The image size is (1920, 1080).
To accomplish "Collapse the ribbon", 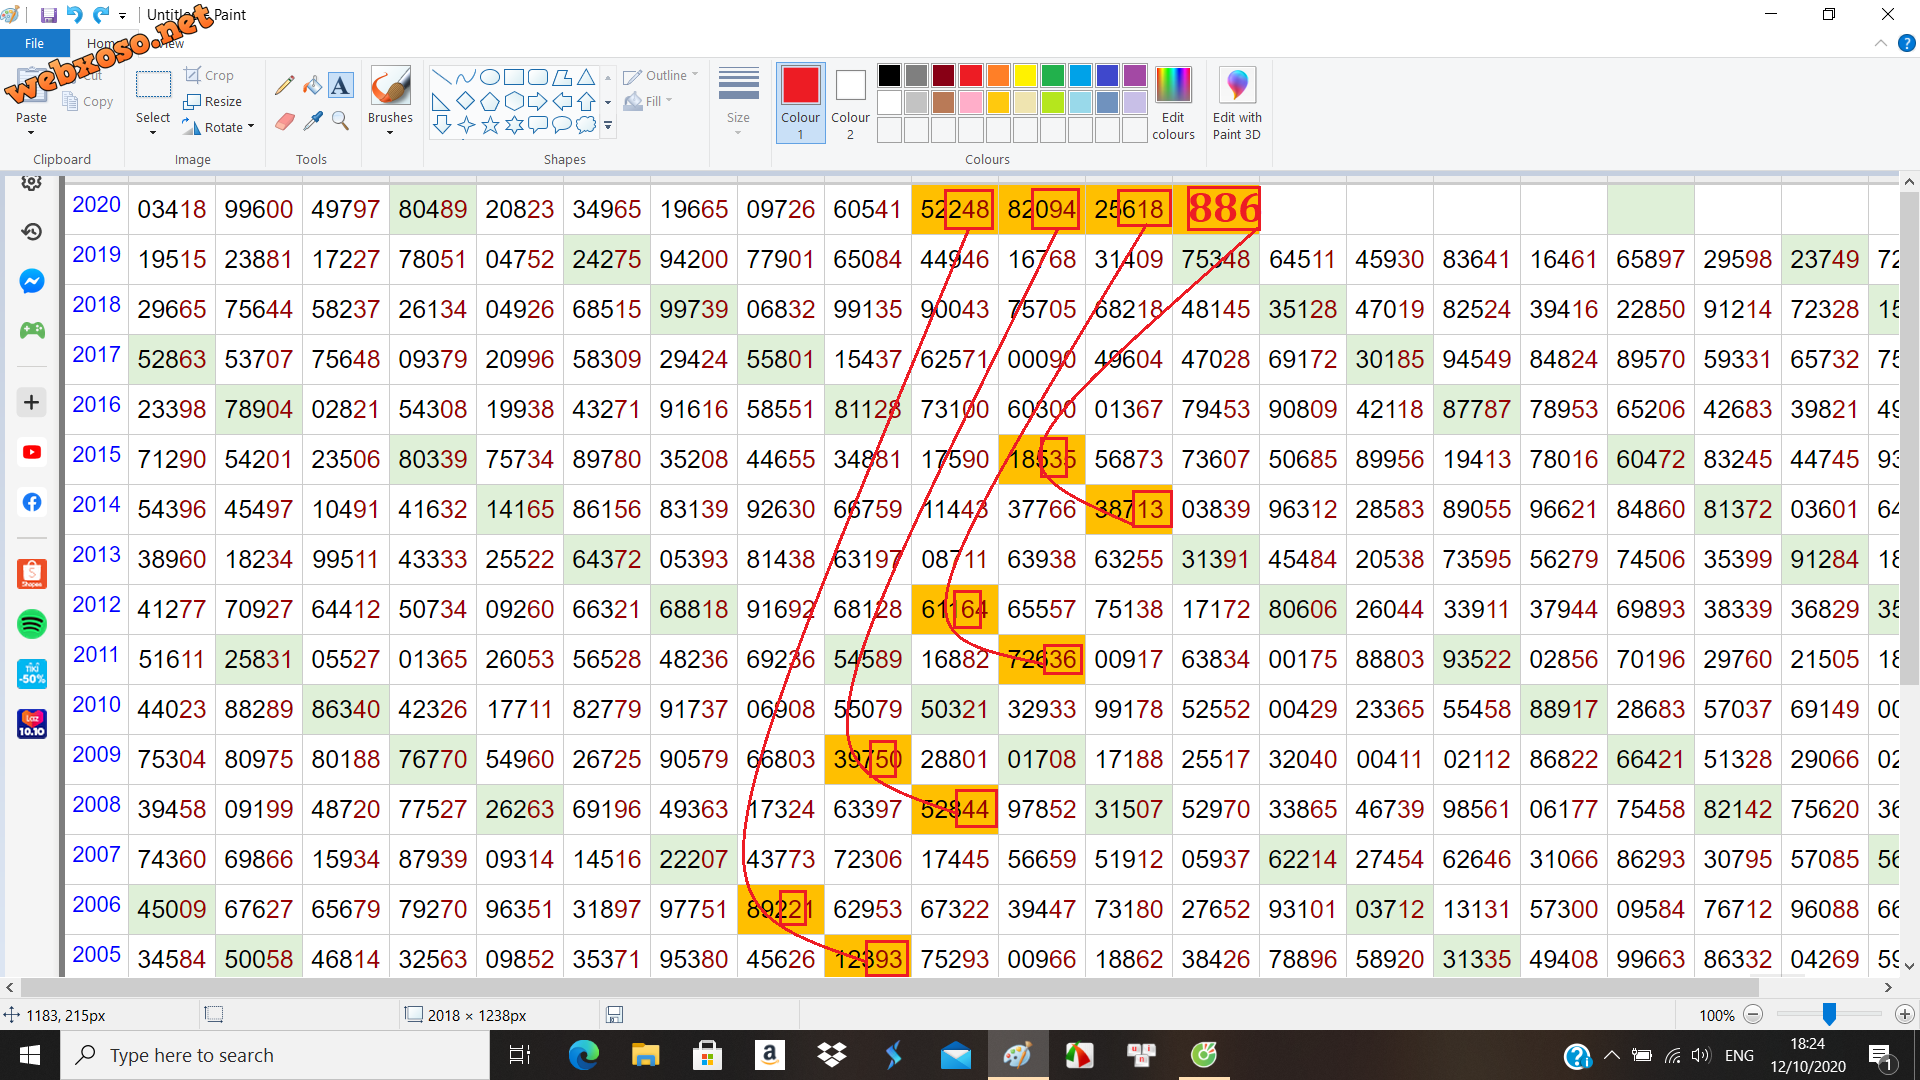I will [1881, 43].
